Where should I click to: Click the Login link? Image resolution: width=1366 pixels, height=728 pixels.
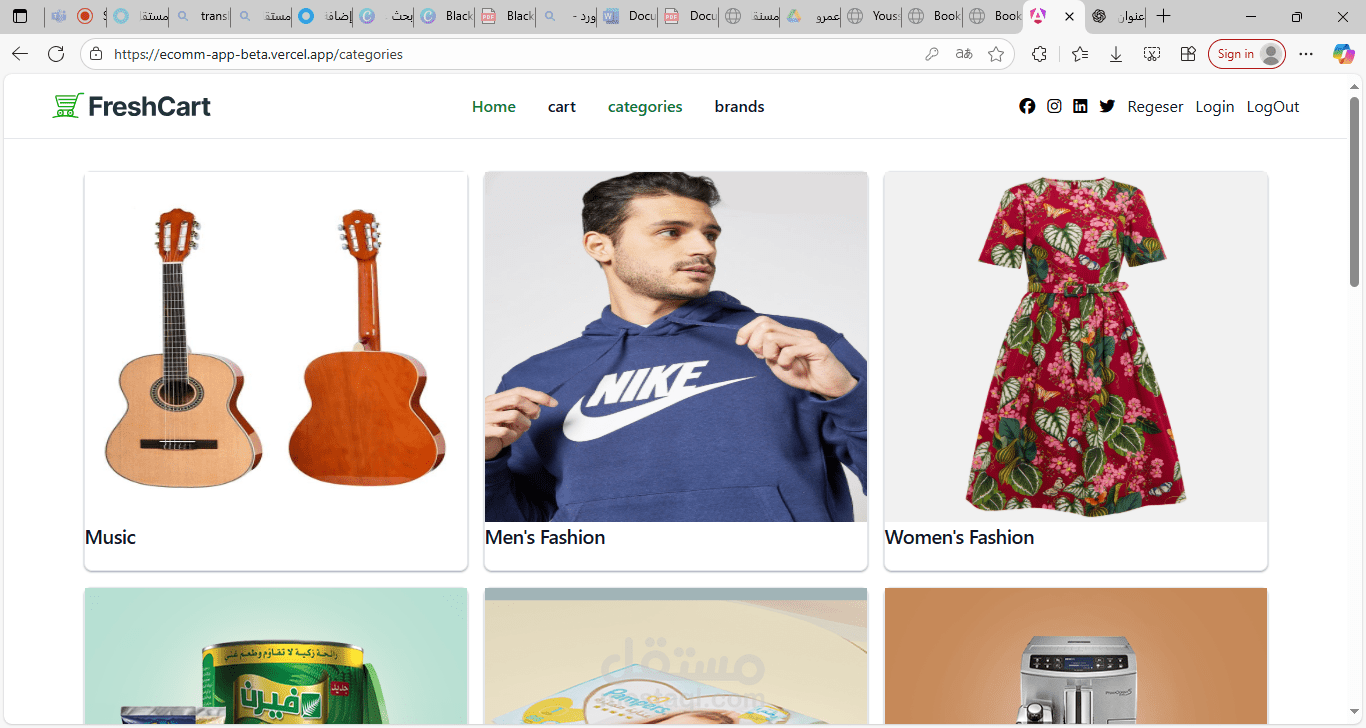pyautogui.click(x=1215, y=107)
